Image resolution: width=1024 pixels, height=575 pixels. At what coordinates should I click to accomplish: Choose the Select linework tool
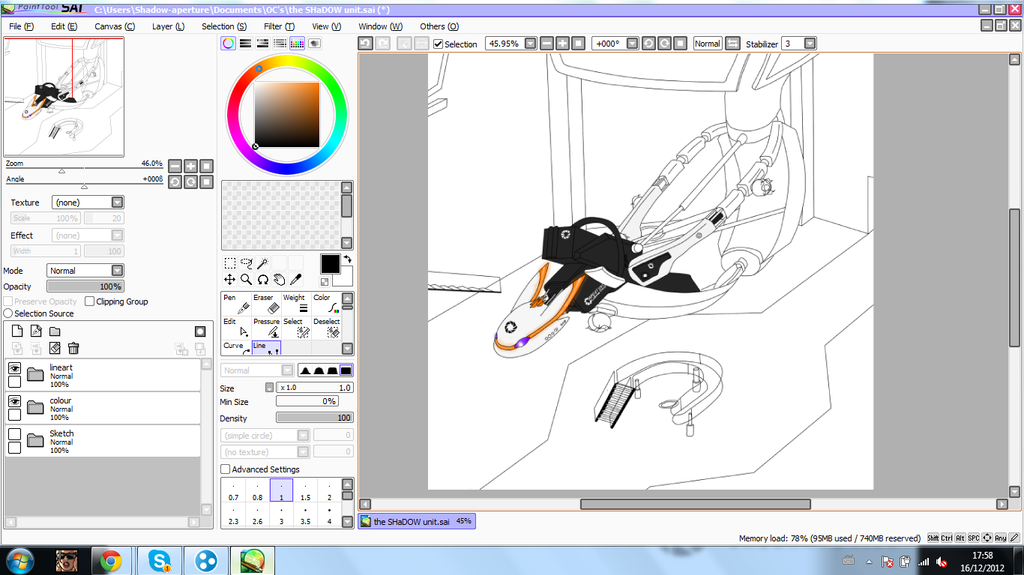point(296,328)
